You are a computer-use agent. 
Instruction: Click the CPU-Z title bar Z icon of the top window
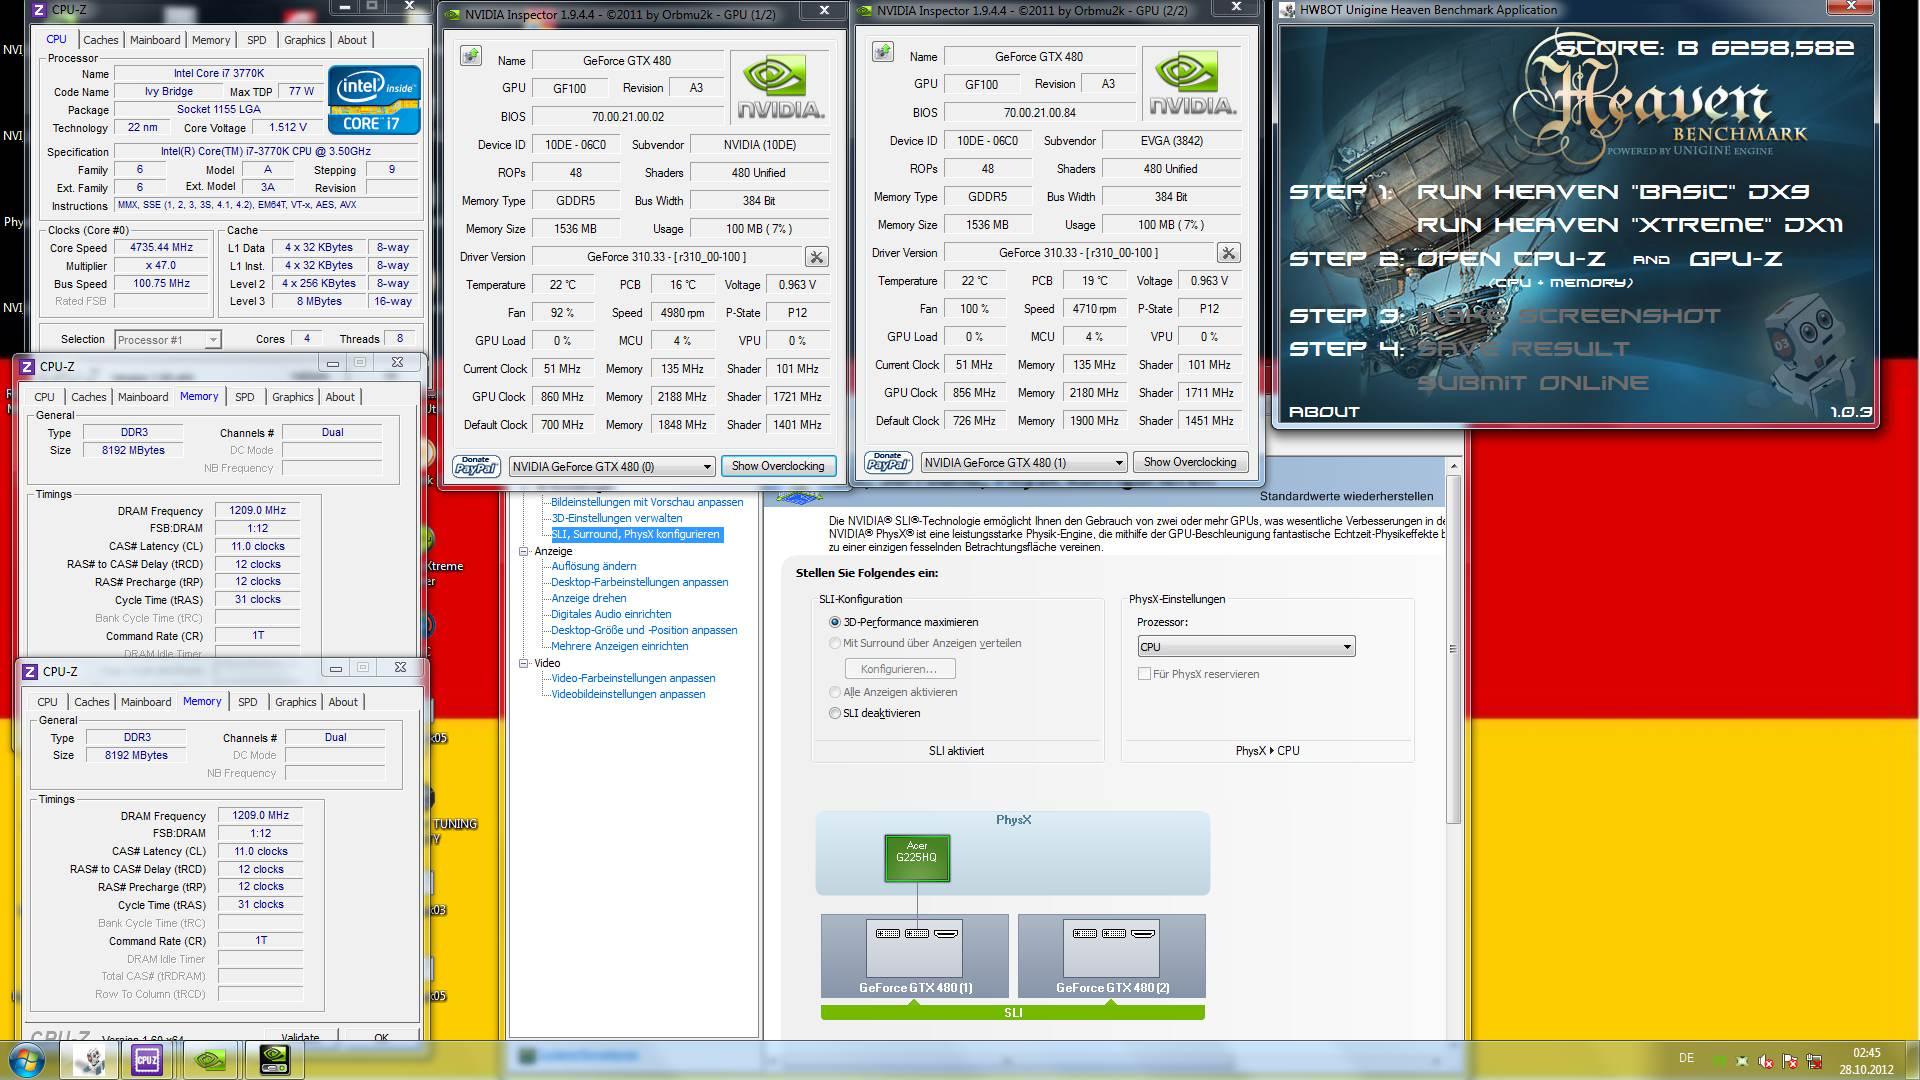pos(38,10)
